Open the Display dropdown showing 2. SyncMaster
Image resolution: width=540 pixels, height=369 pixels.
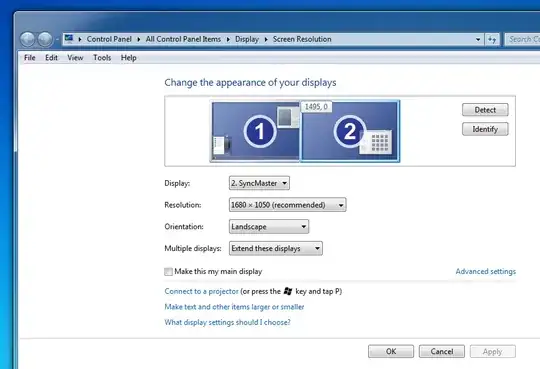[259, 183]
